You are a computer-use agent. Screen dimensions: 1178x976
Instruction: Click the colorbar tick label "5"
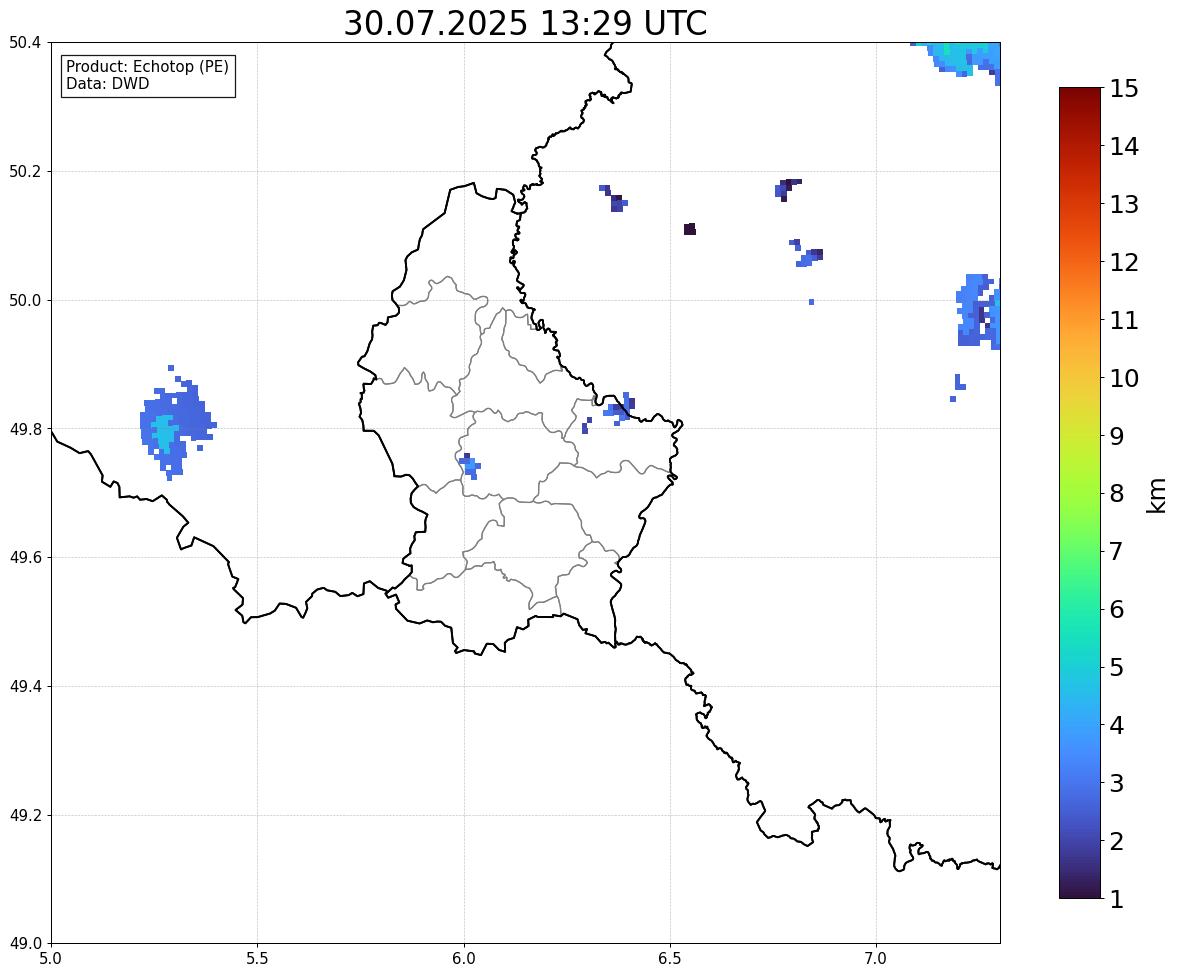click(1117, 667)
